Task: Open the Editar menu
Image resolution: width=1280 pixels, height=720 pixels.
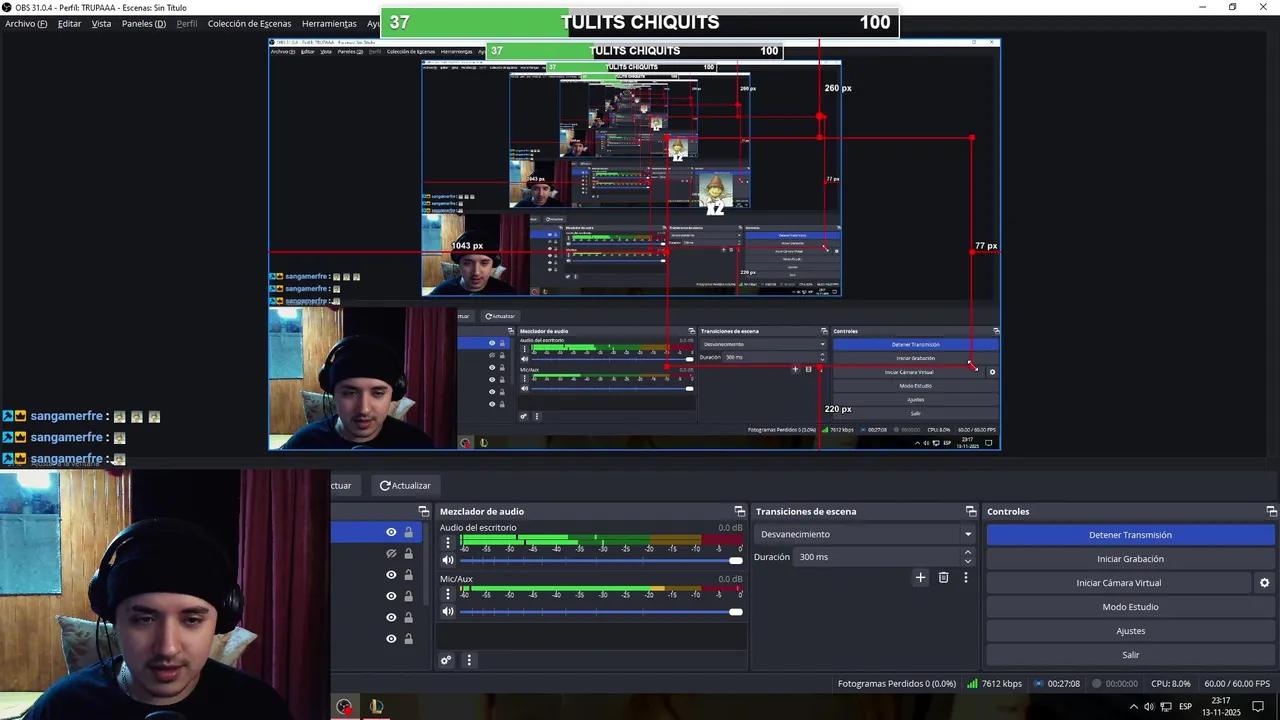Action: (69, 23)
